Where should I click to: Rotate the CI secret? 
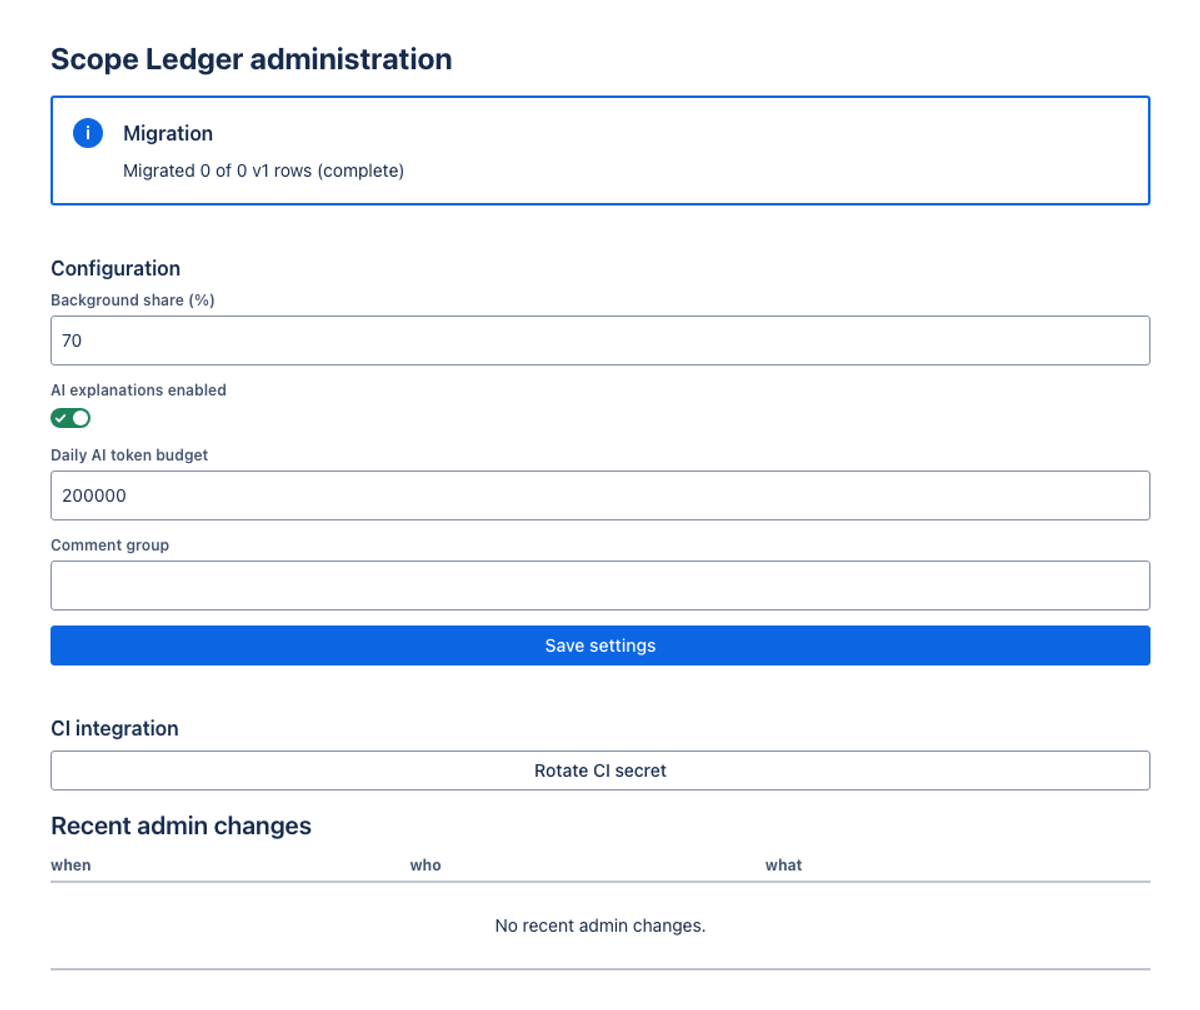(x=600, y=771)
